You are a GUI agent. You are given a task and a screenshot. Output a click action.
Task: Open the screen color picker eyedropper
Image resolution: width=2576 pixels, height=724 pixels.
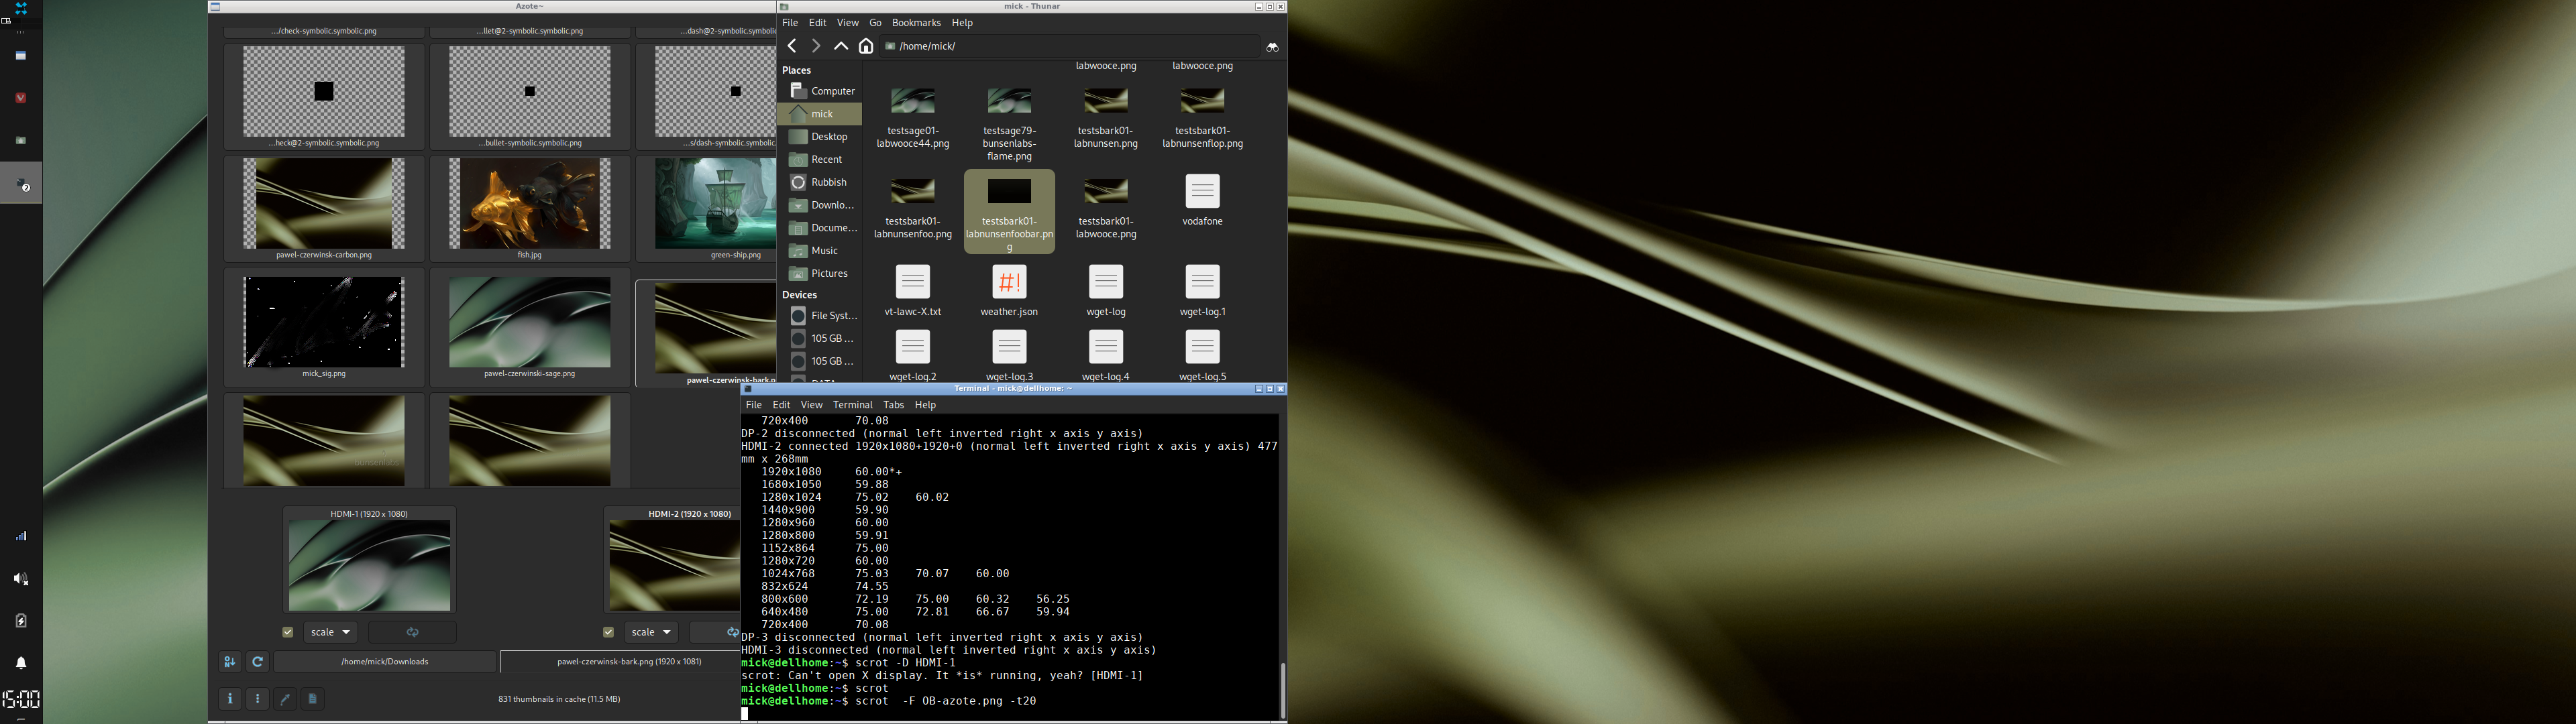[285, 699]
